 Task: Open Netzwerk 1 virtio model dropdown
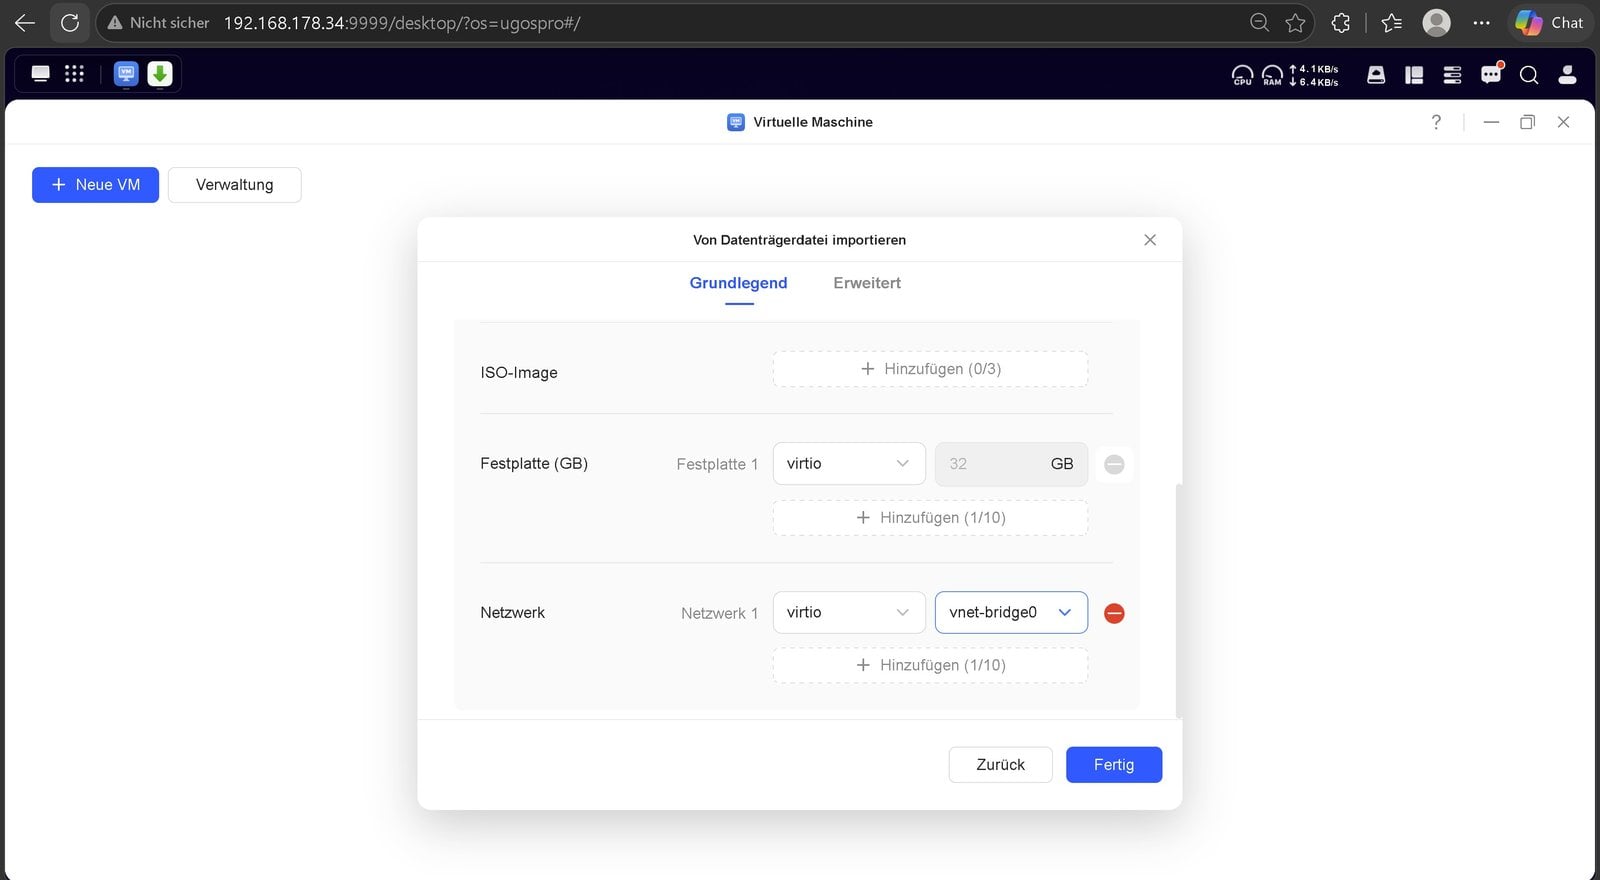click(x=848, y=613)
